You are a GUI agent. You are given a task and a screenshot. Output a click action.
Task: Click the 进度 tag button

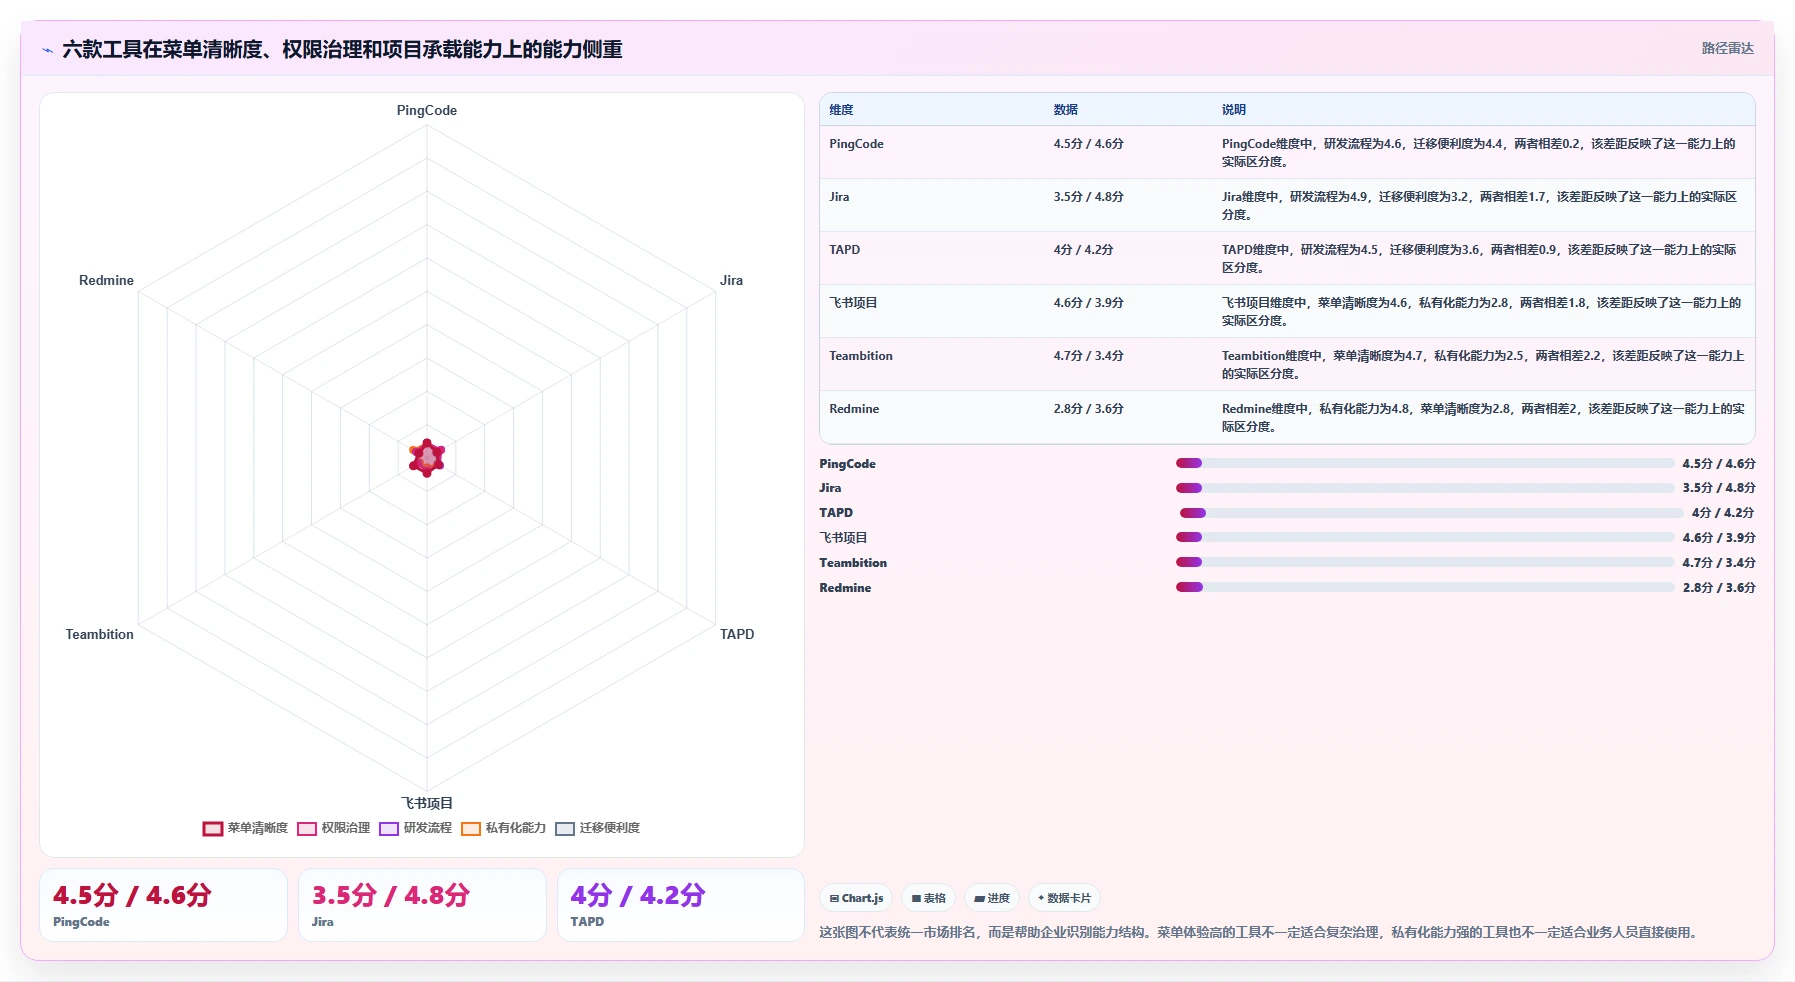(x=992, y=898)
